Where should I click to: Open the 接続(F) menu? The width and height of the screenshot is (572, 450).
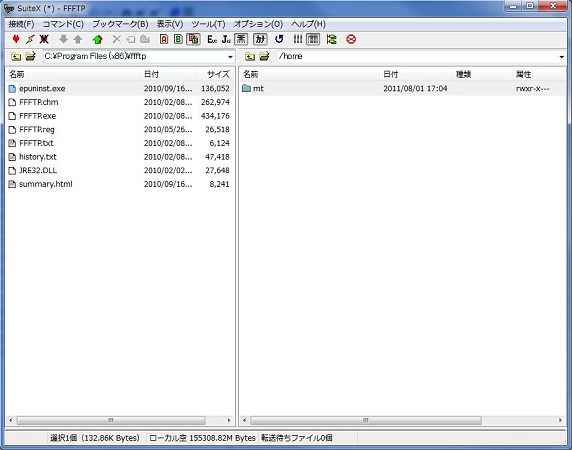tap(22, 24)
